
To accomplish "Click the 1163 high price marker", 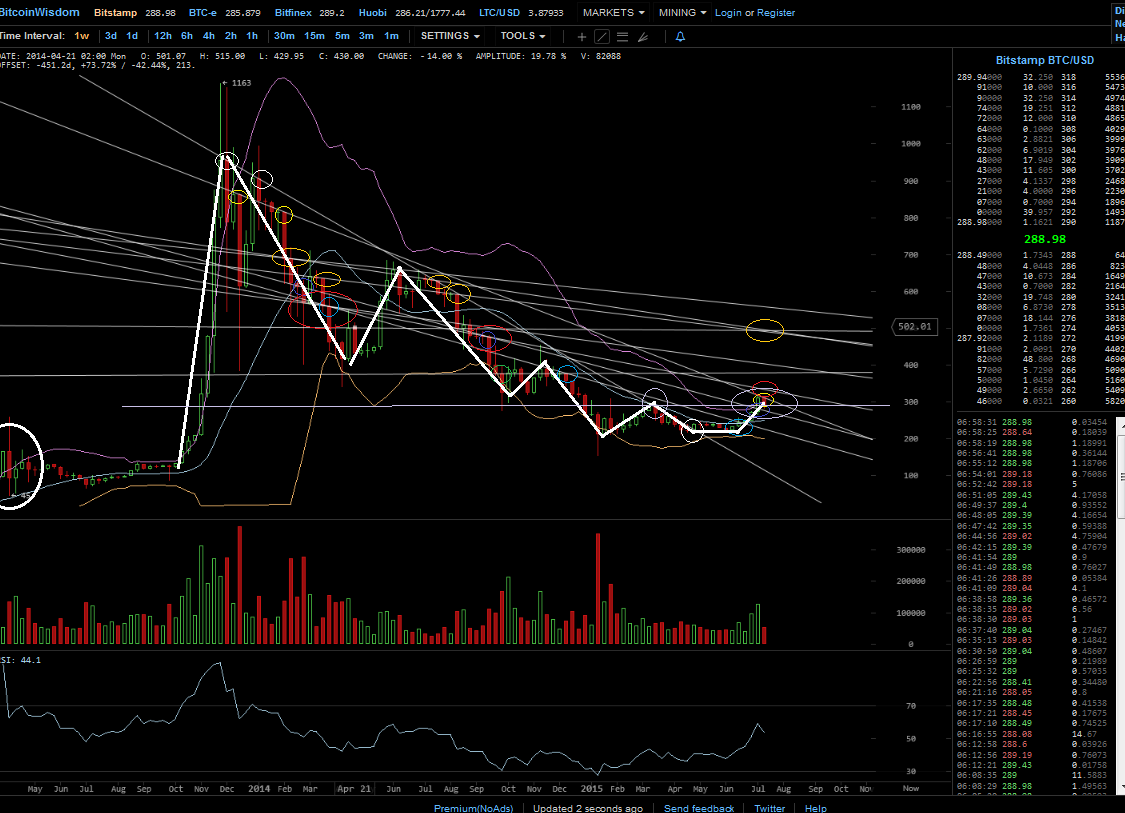I will tap(238, 83).
